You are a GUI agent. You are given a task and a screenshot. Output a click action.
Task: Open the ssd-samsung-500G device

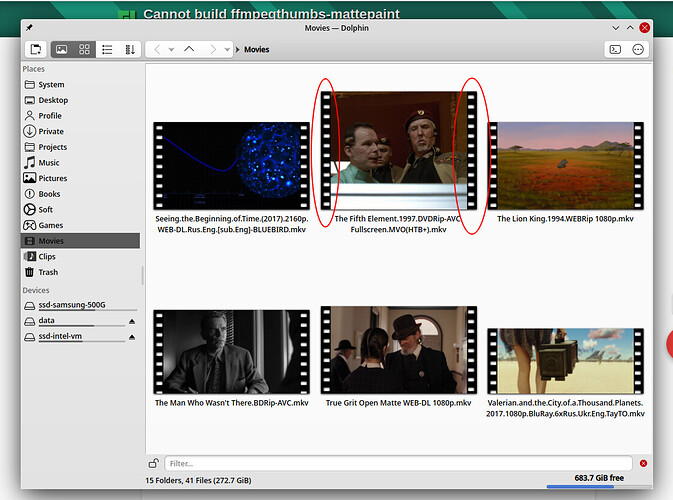click(81, 305)
